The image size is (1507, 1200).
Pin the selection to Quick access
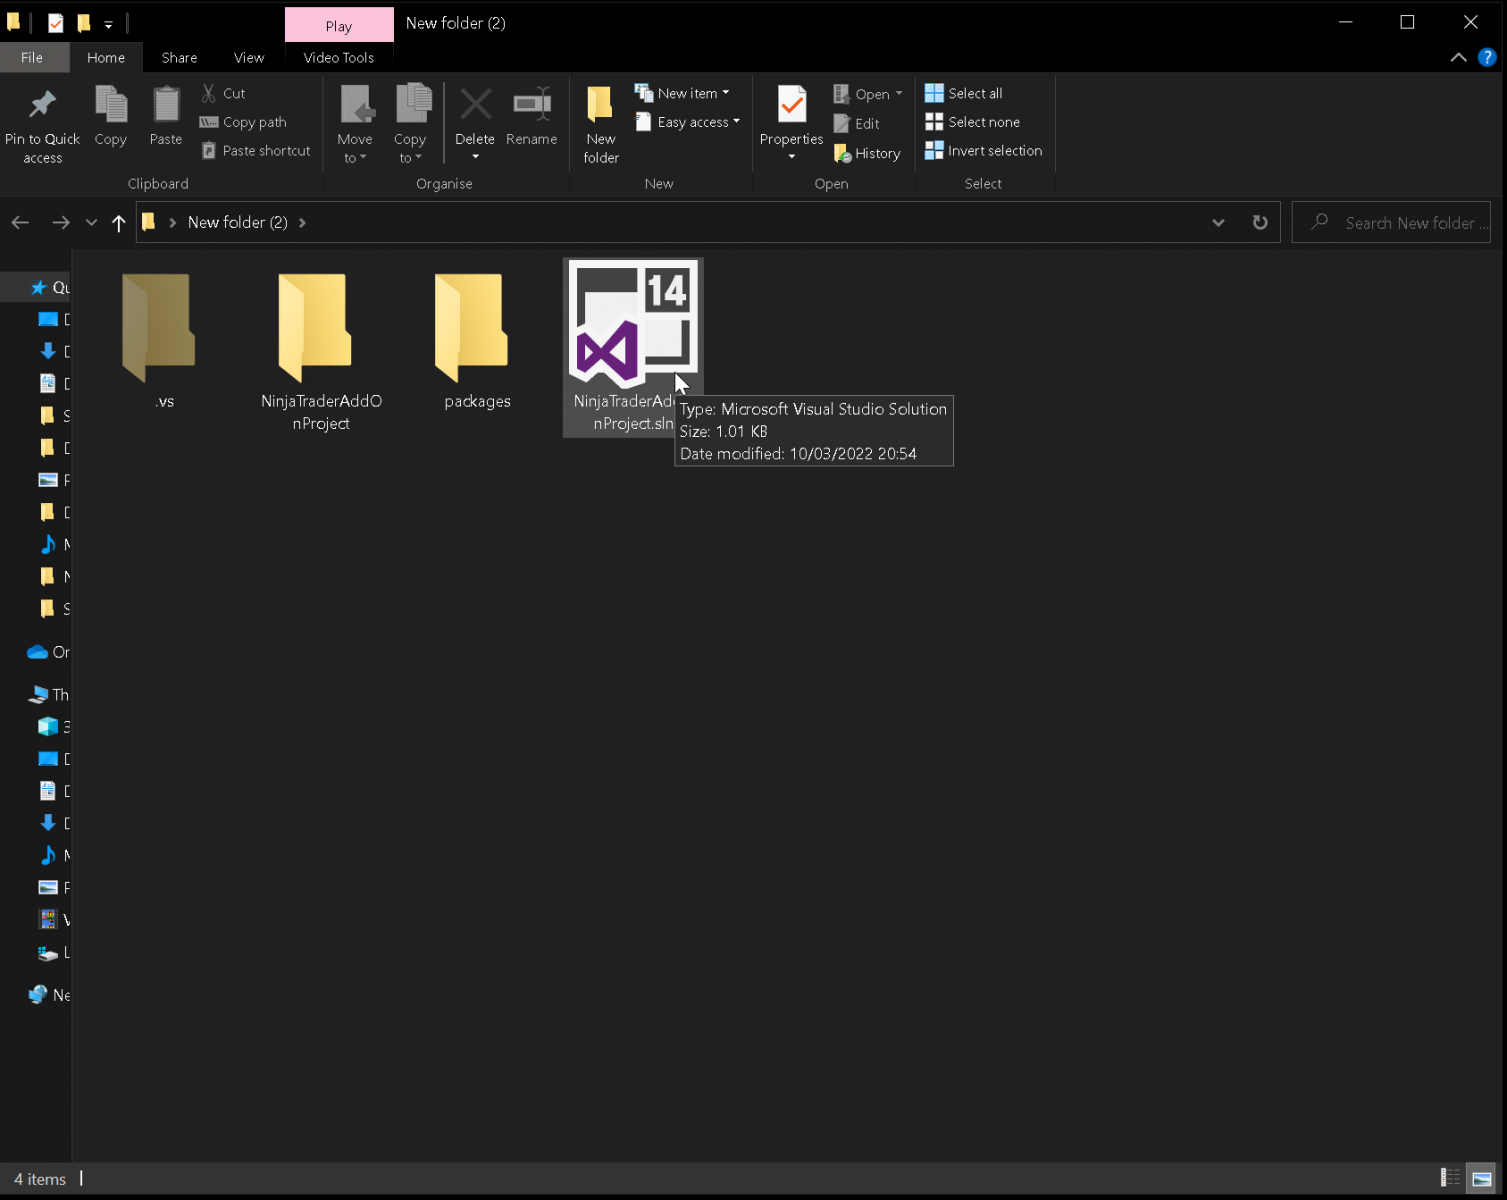[42, 124]
